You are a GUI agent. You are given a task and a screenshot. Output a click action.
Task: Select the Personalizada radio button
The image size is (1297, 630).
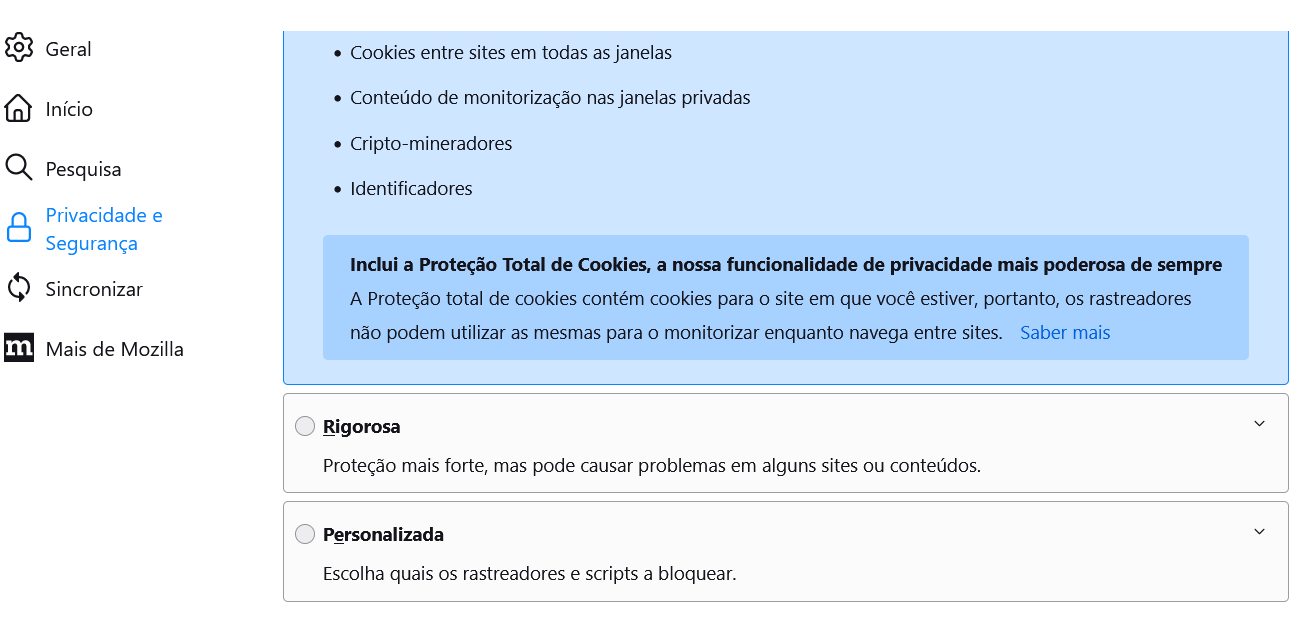pyautogui.click(x=305, y=535)
